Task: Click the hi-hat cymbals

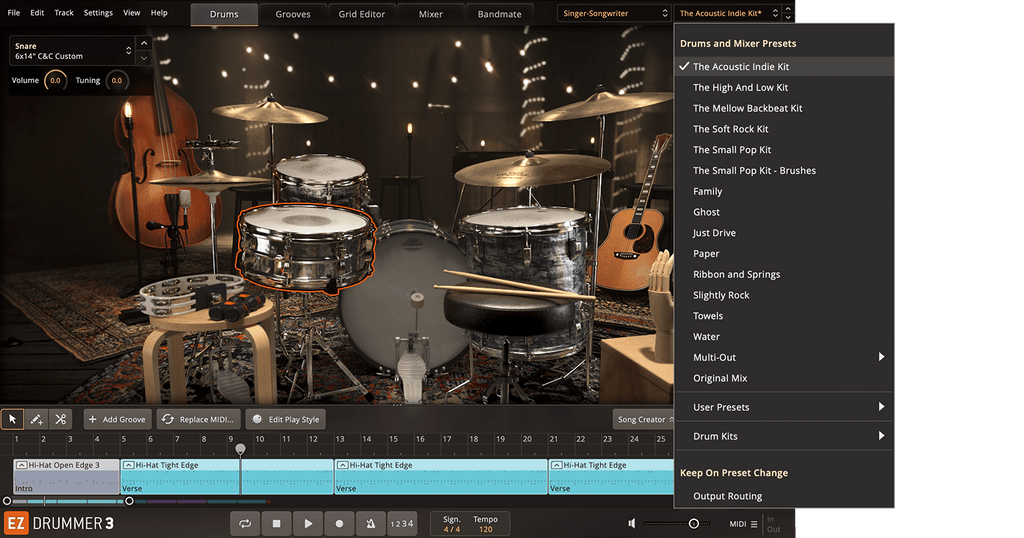Action: [210, 178]
